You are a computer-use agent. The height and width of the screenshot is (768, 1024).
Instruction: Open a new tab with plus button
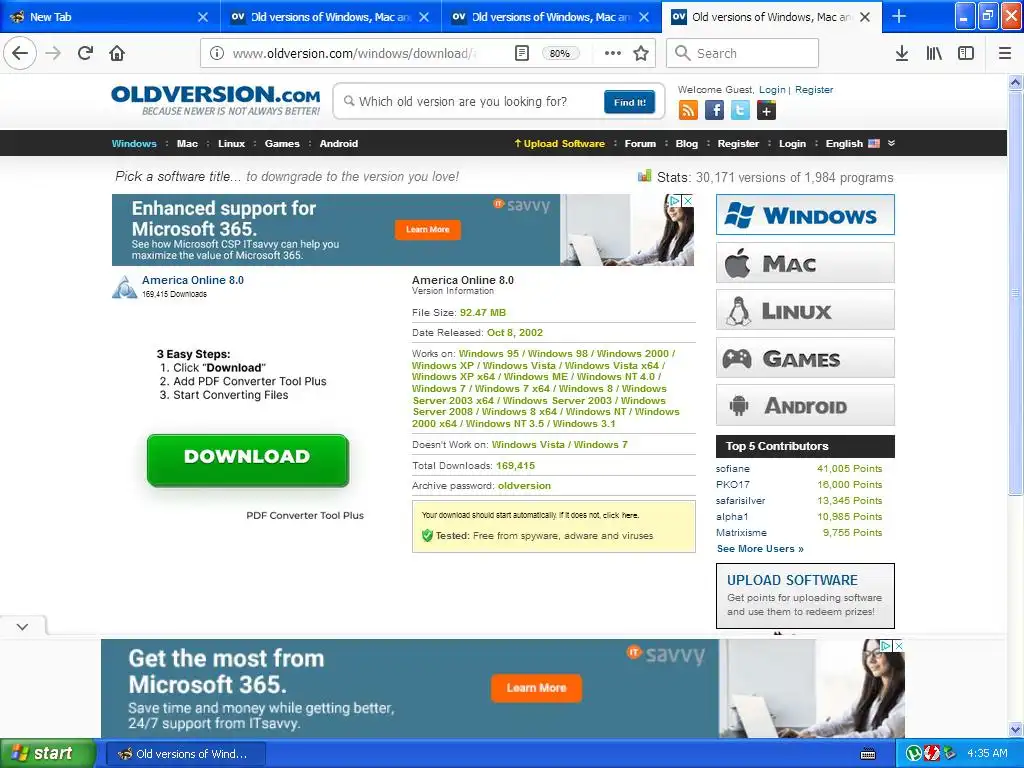tap(899, 16)
